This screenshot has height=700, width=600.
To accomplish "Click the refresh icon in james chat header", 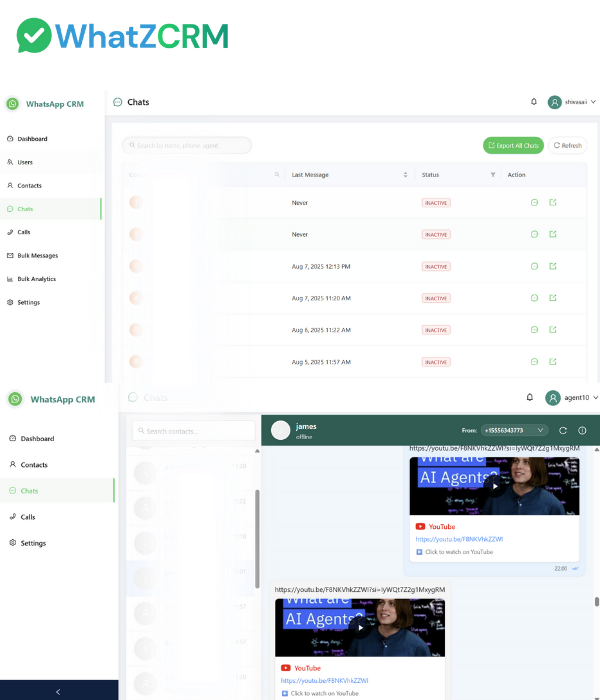I will pos(563,430).
